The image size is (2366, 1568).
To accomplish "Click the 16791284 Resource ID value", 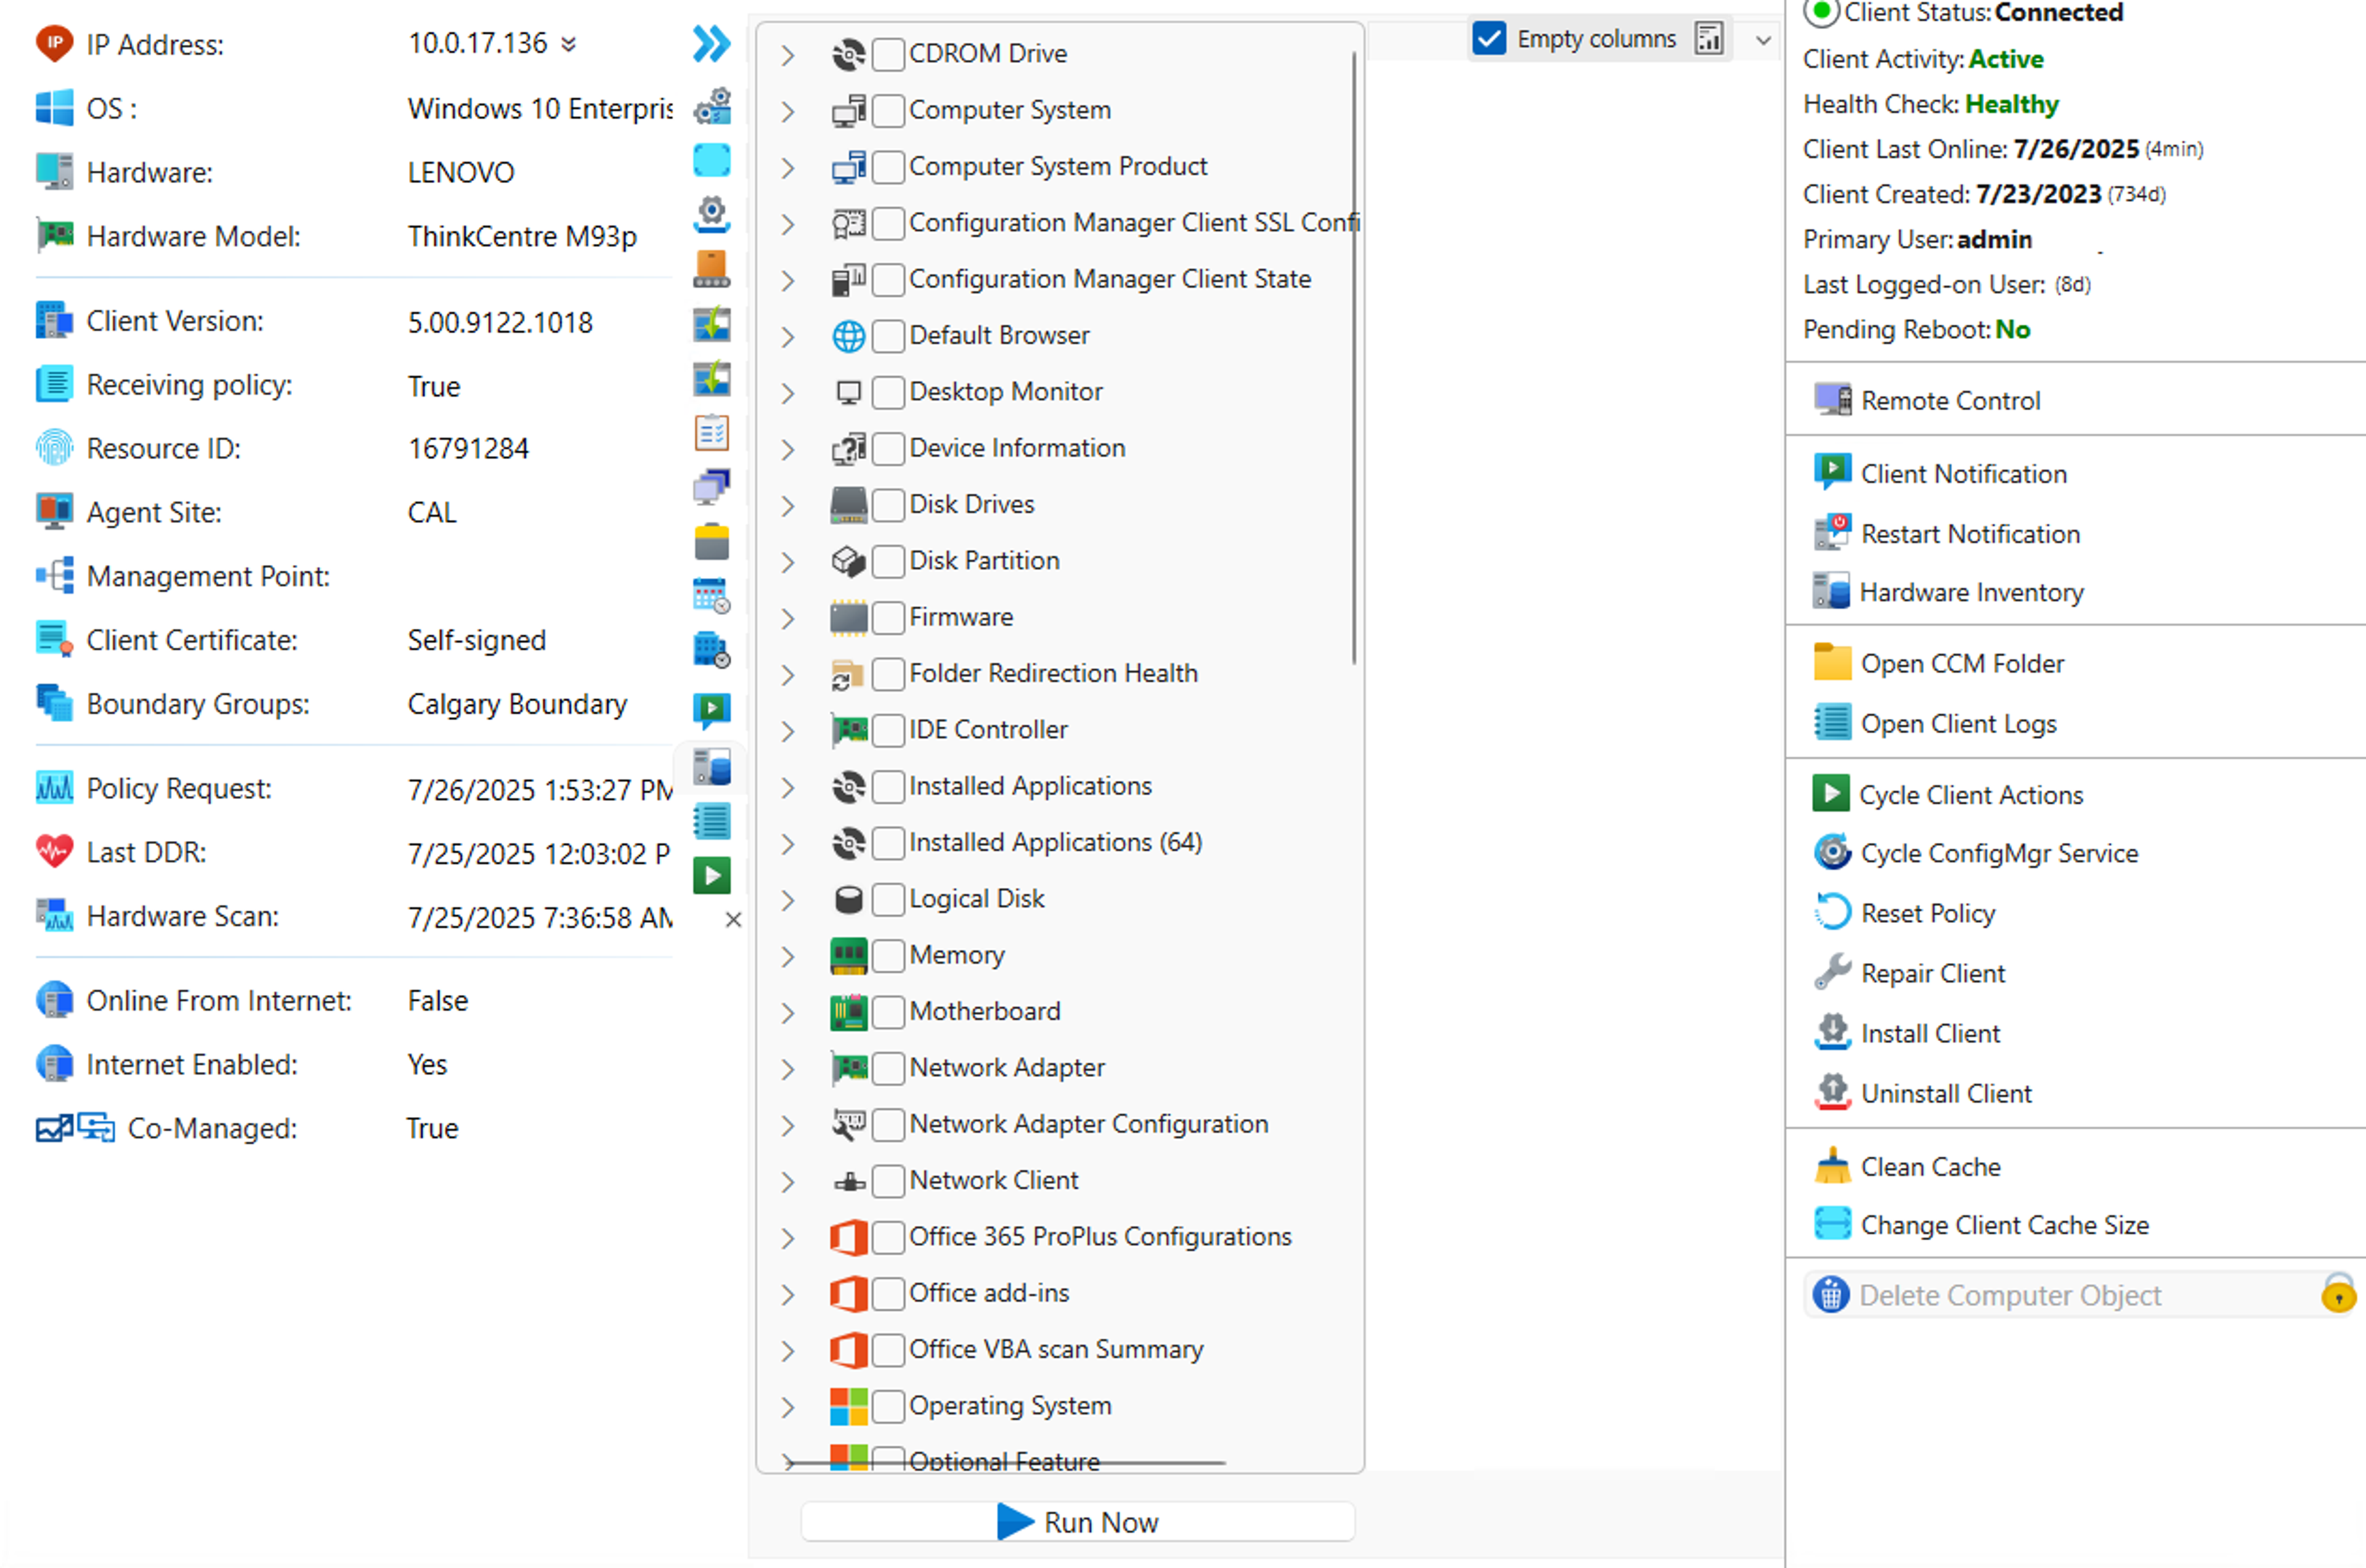I will (x=468, y=449).
